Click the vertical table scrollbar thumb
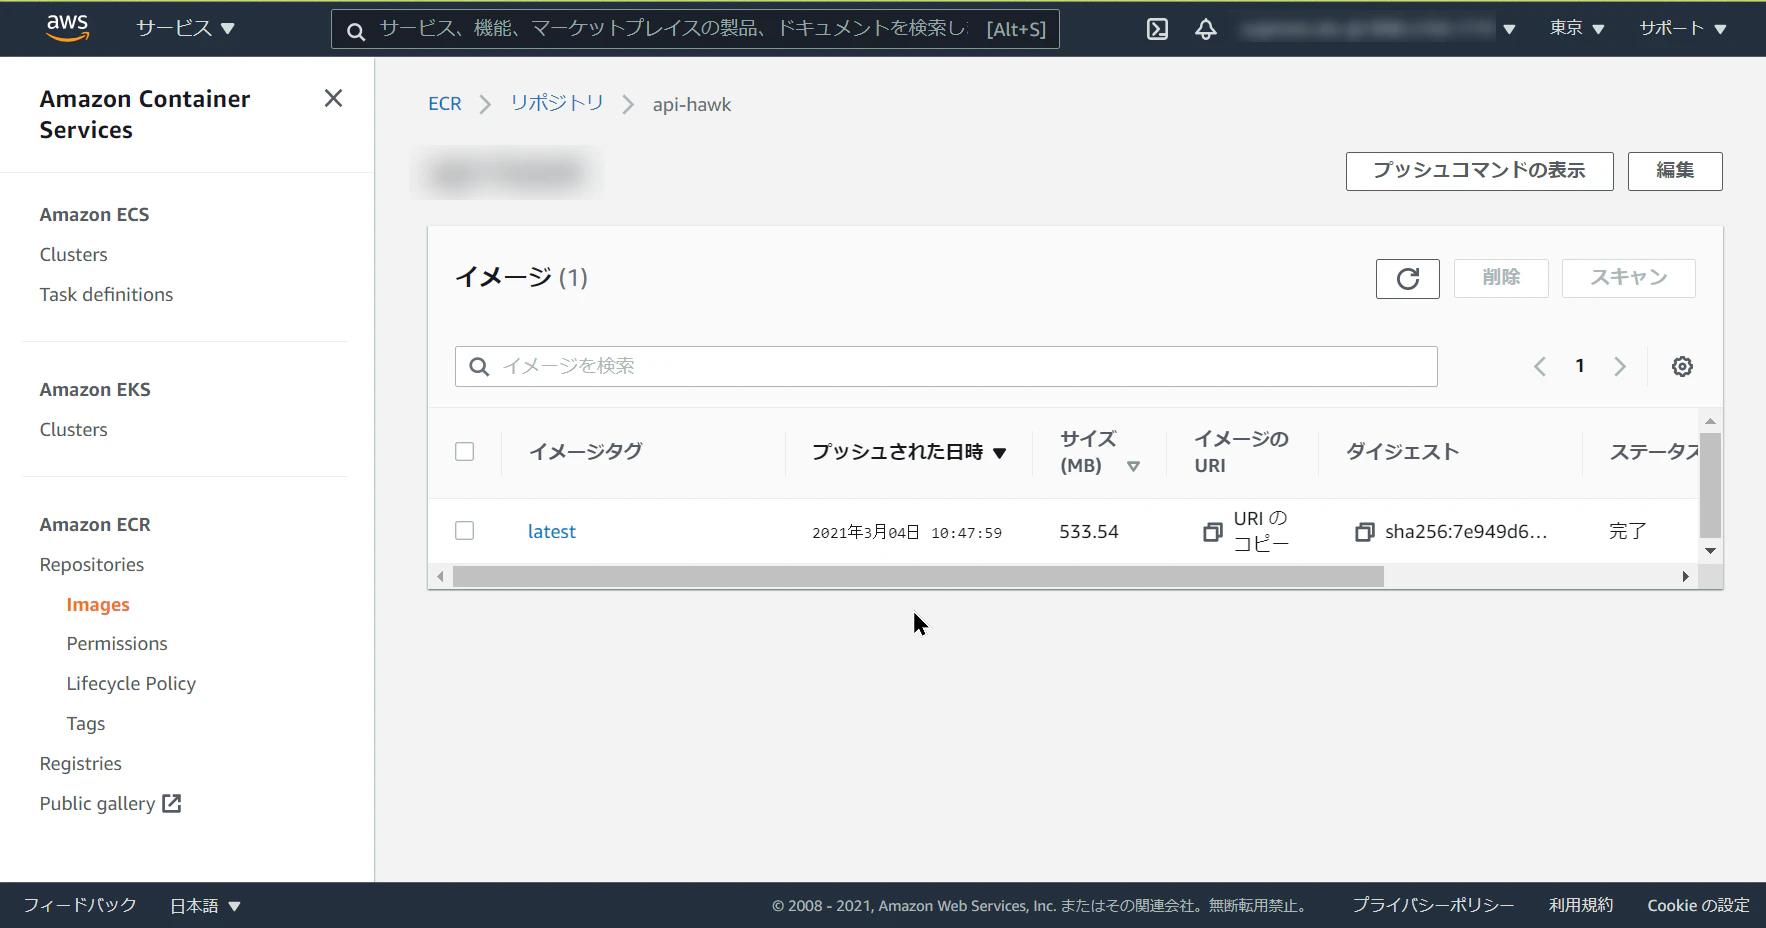This screenshot has height=928, width=1766. tap(1711, 486)
